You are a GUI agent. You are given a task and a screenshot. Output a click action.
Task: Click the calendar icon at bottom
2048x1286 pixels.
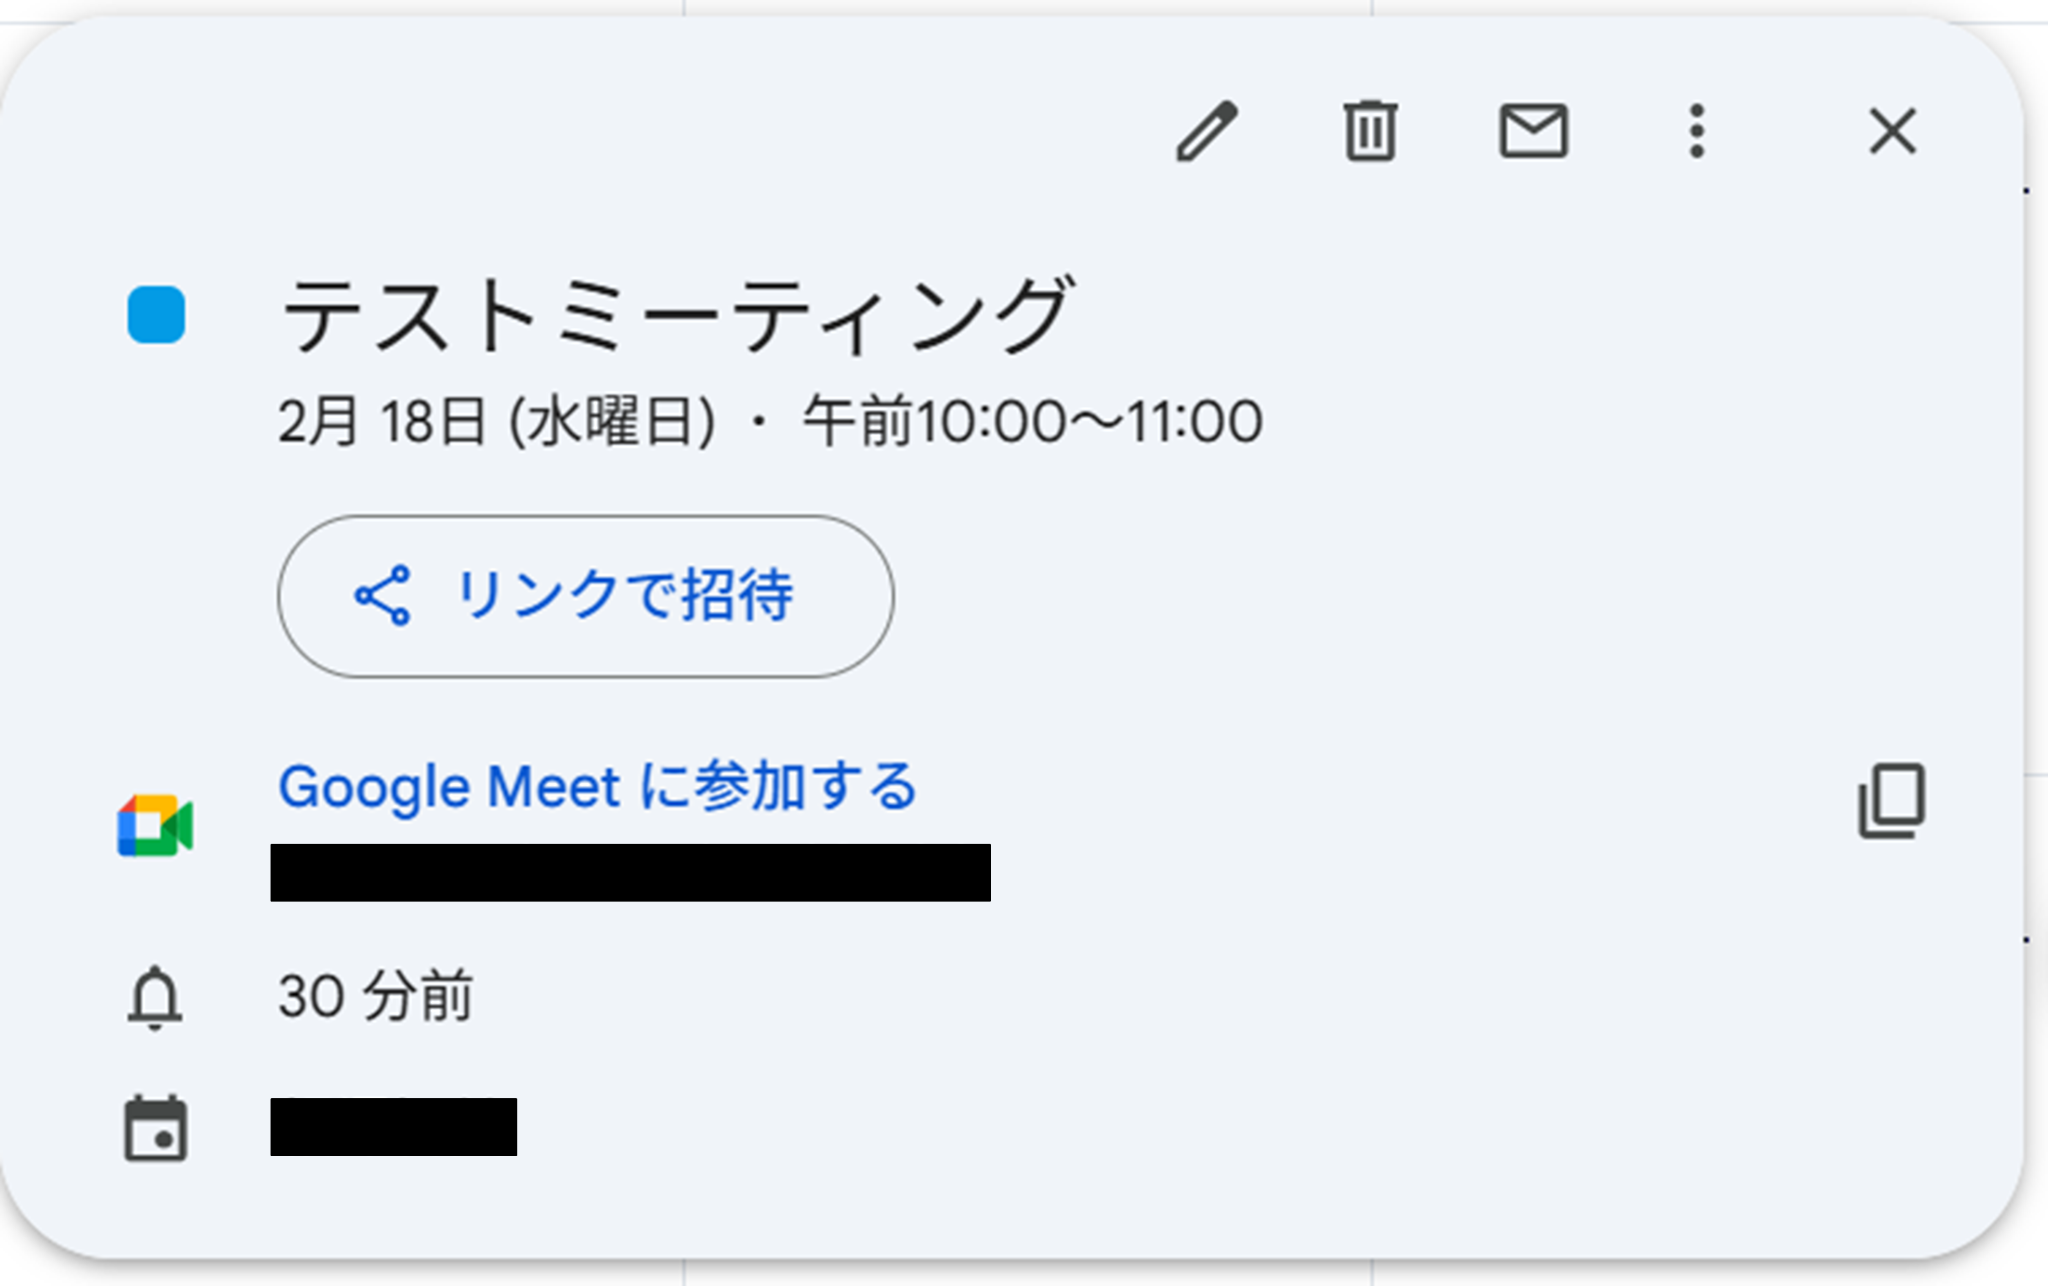tap(155, 1129)
